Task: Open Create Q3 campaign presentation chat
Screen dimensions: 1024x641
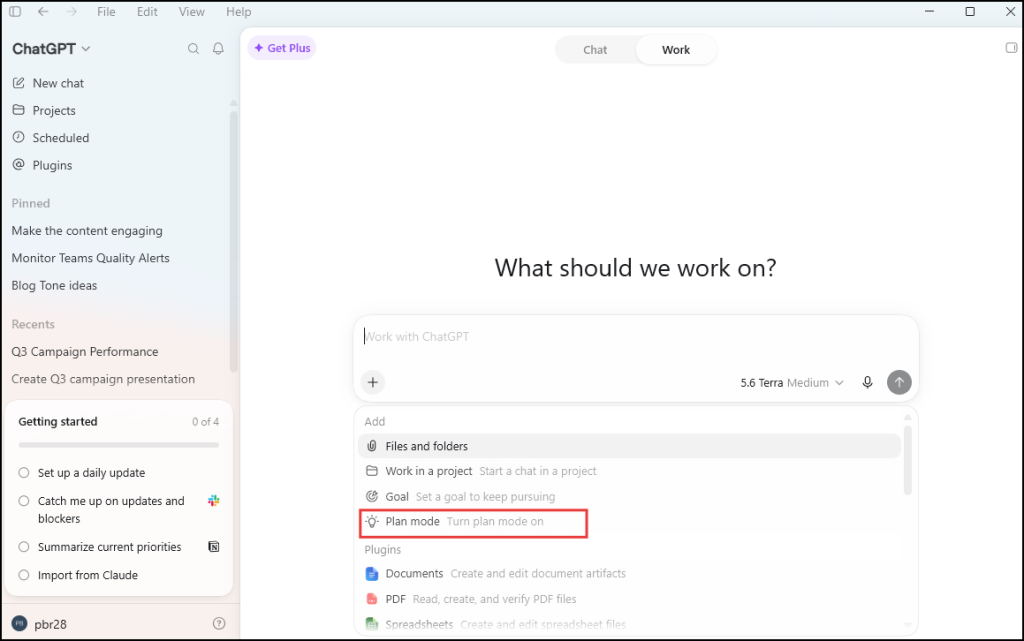Action: tap(103, 379)
